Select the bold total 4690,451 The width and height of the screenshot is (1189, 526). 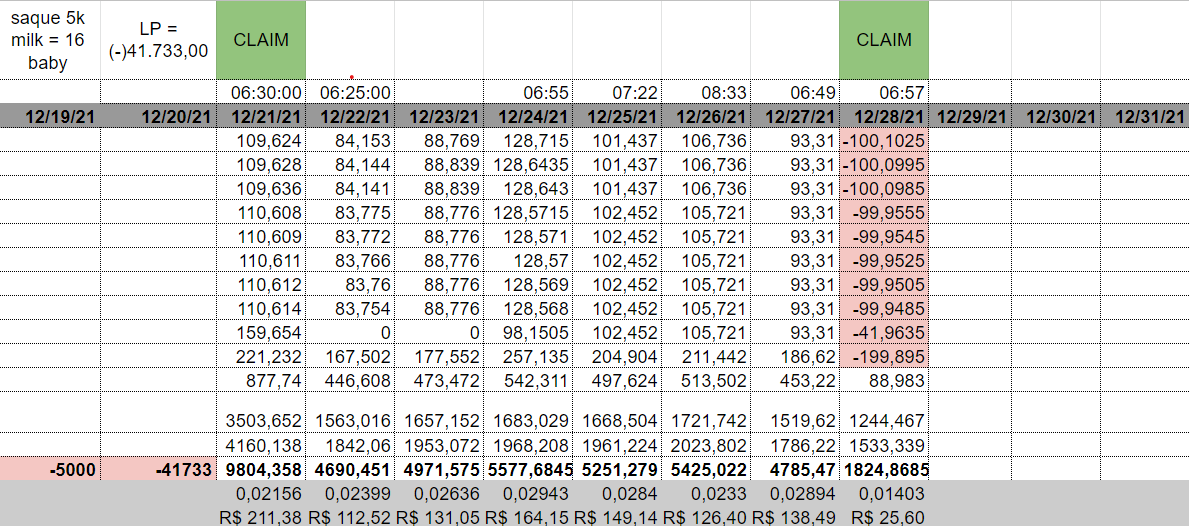pyautogui.click(x=350, y=469)
